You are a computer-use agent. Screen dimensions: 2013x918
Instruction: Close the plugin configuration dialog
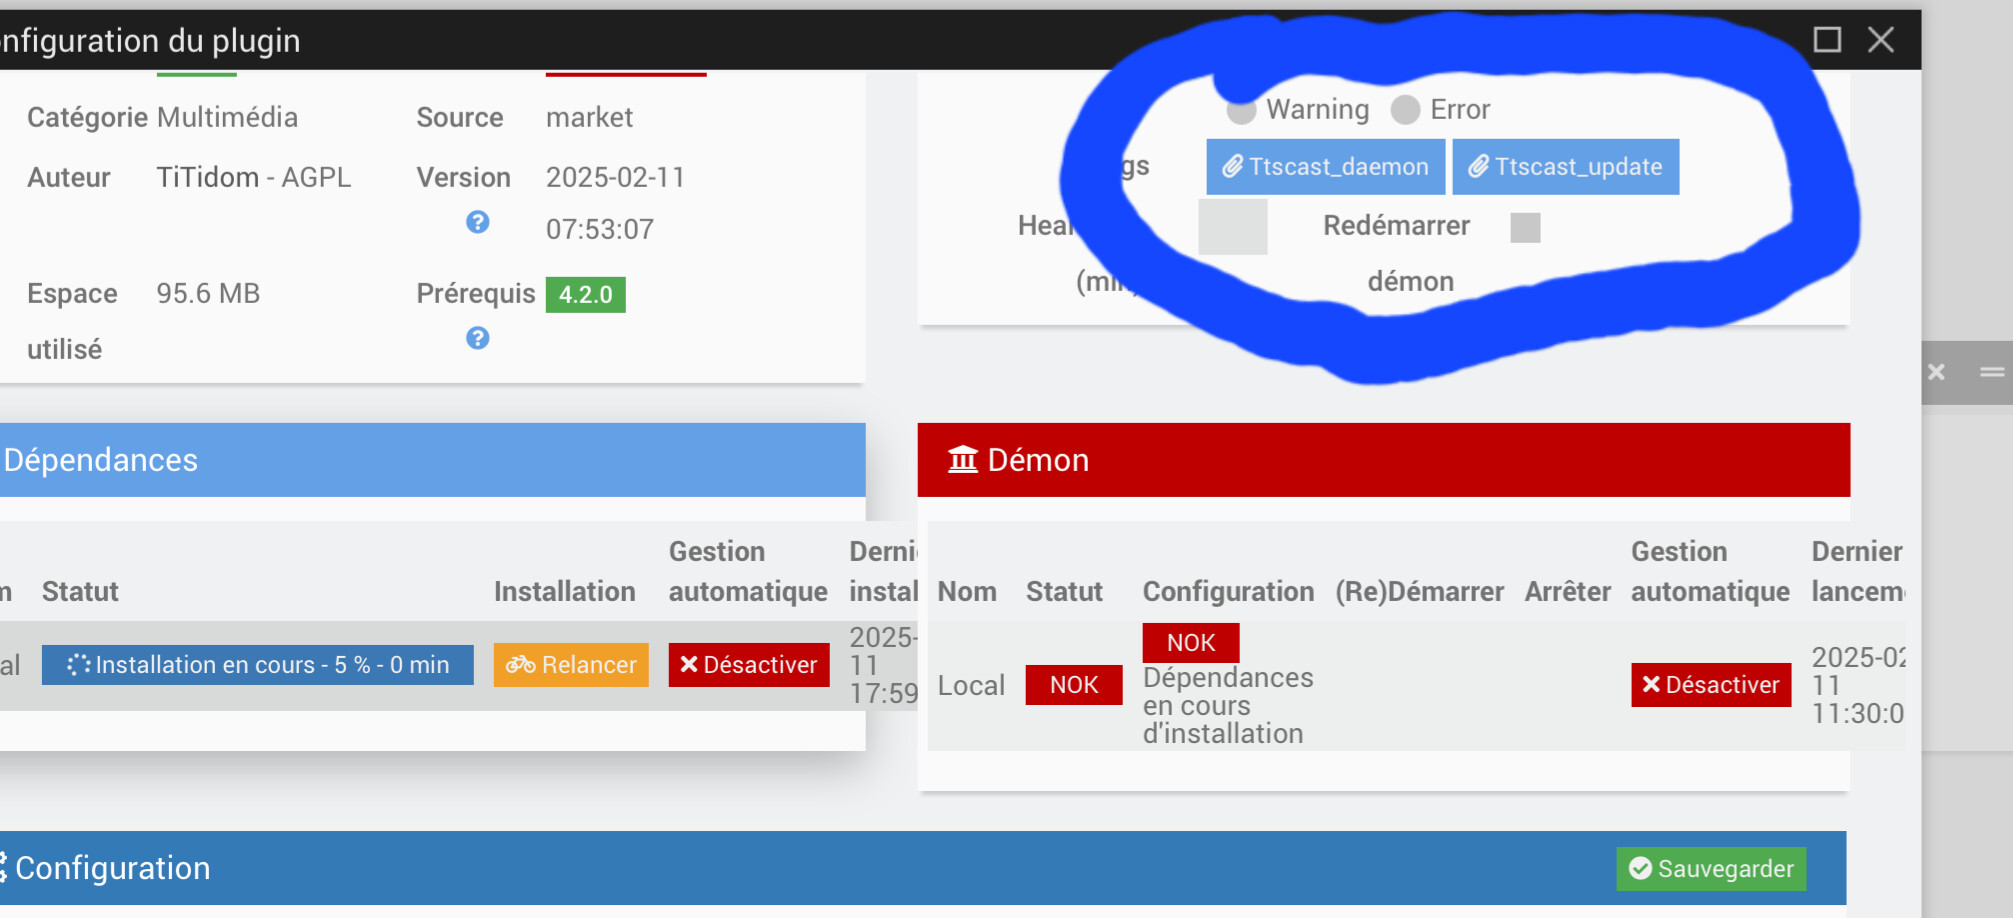(x=1881, y=40)
